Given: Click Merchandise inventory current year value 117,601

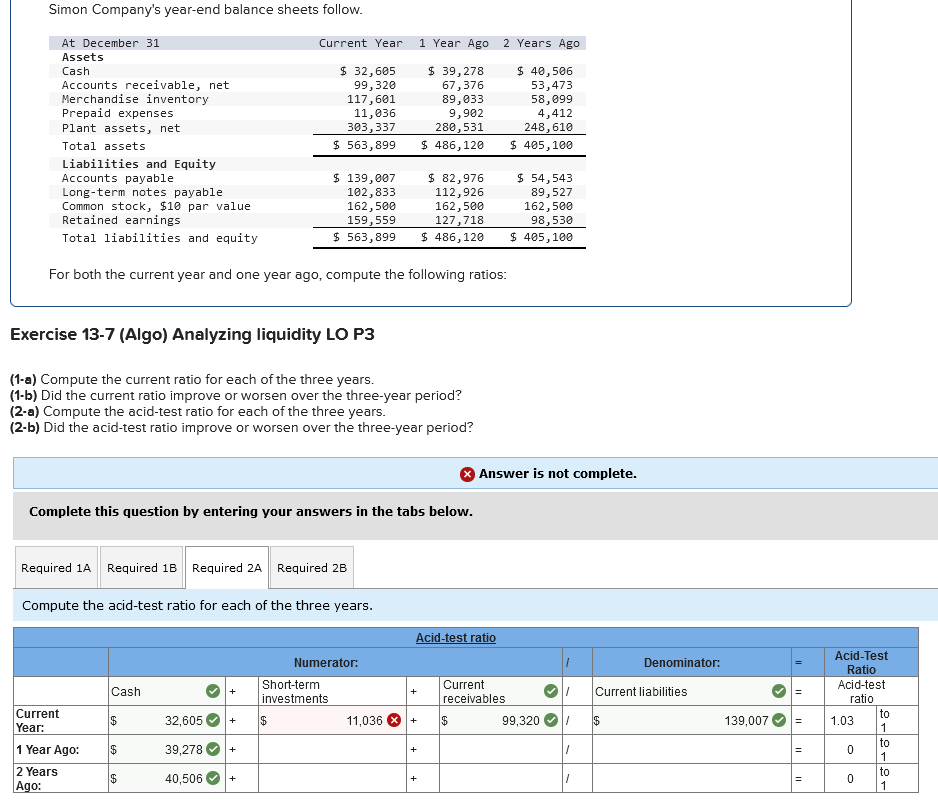Looking at the screenshot, I should point(371,99).
